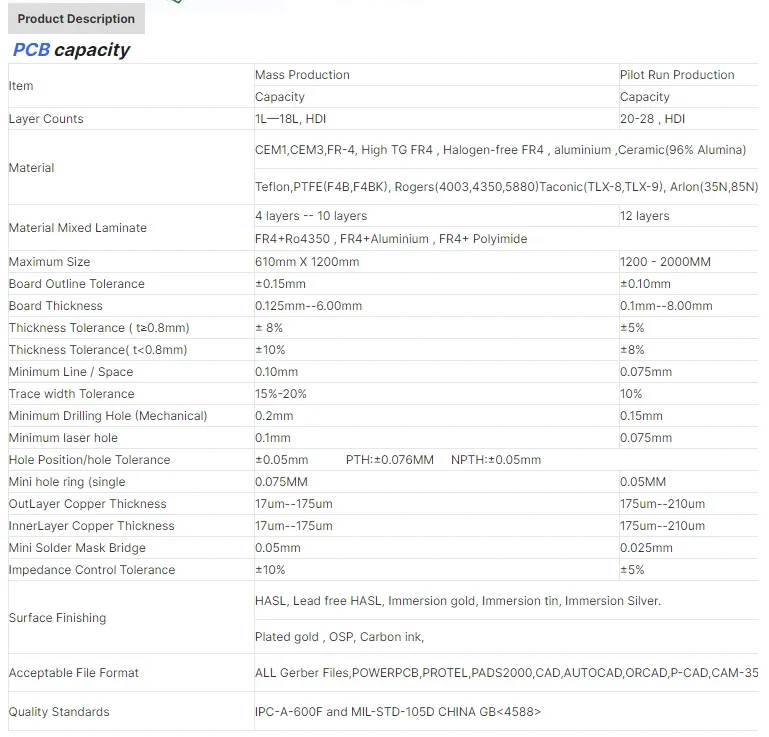Select the 'Item' header cell

click(21, 86)
